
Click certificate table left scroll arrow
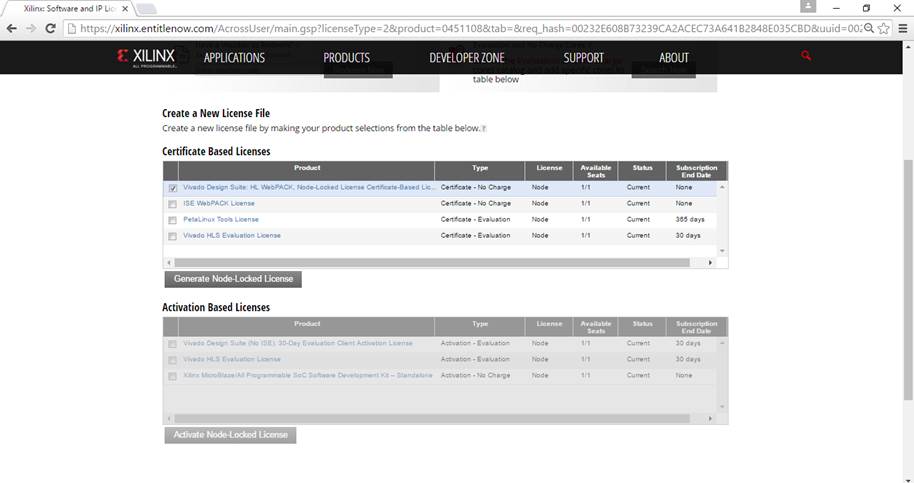pos(169,263)
